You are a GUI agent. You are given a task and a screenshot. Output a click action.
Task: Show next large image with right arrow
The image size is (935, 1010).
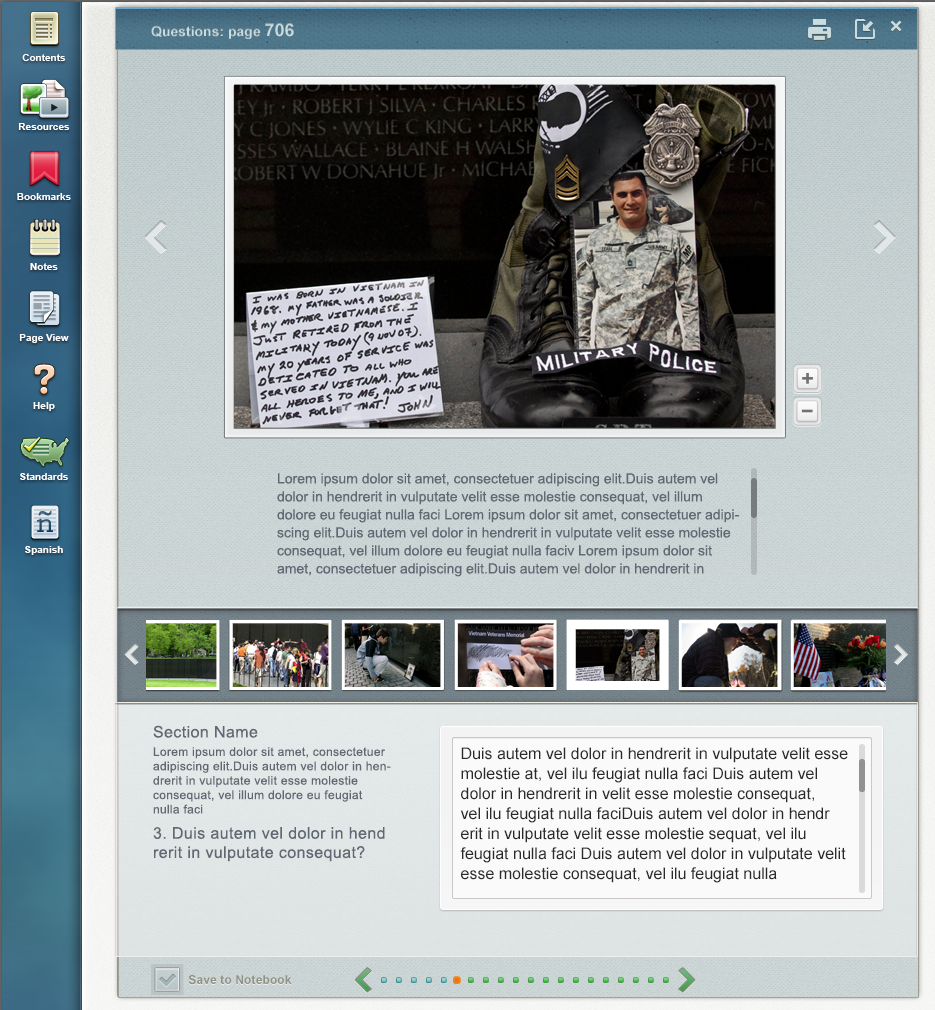point(884,237)
